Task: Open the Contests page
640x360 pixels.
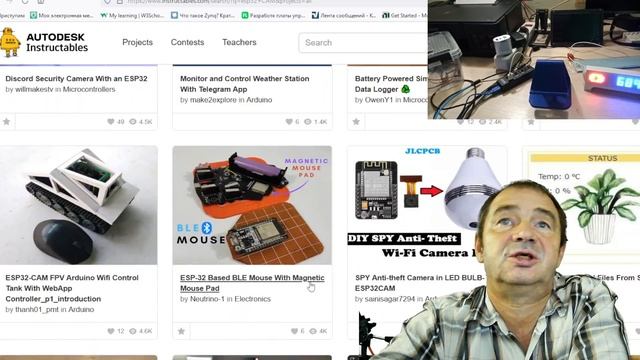Action: tap(187, 42)
